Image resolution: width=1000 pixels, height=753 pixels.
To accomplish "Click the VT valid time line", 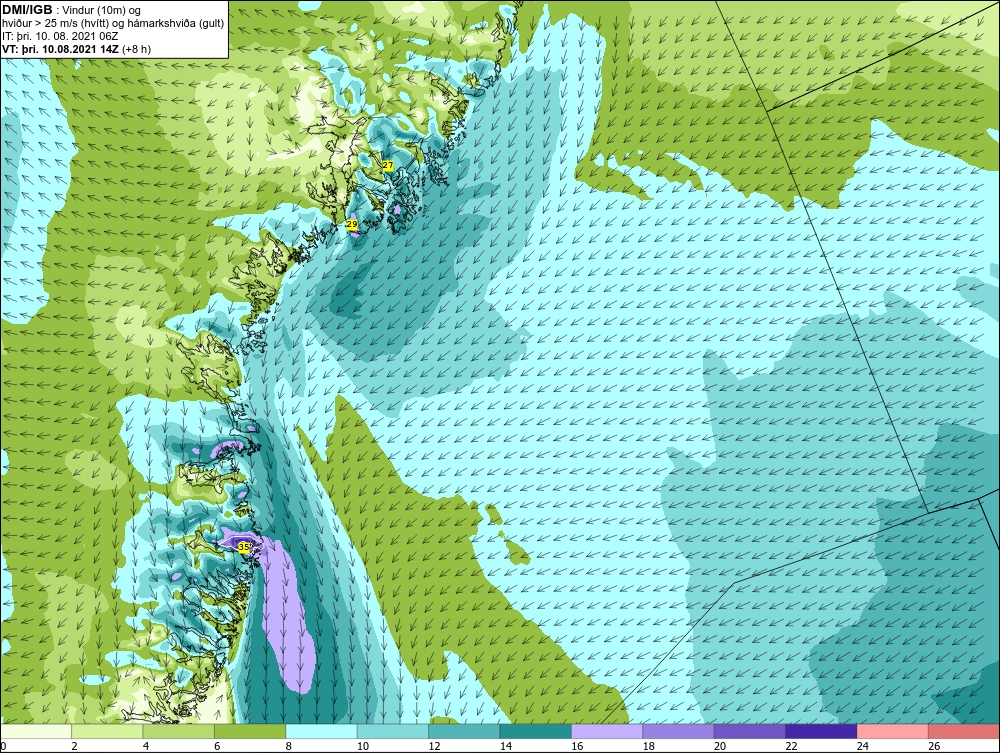I will [77, 49].
